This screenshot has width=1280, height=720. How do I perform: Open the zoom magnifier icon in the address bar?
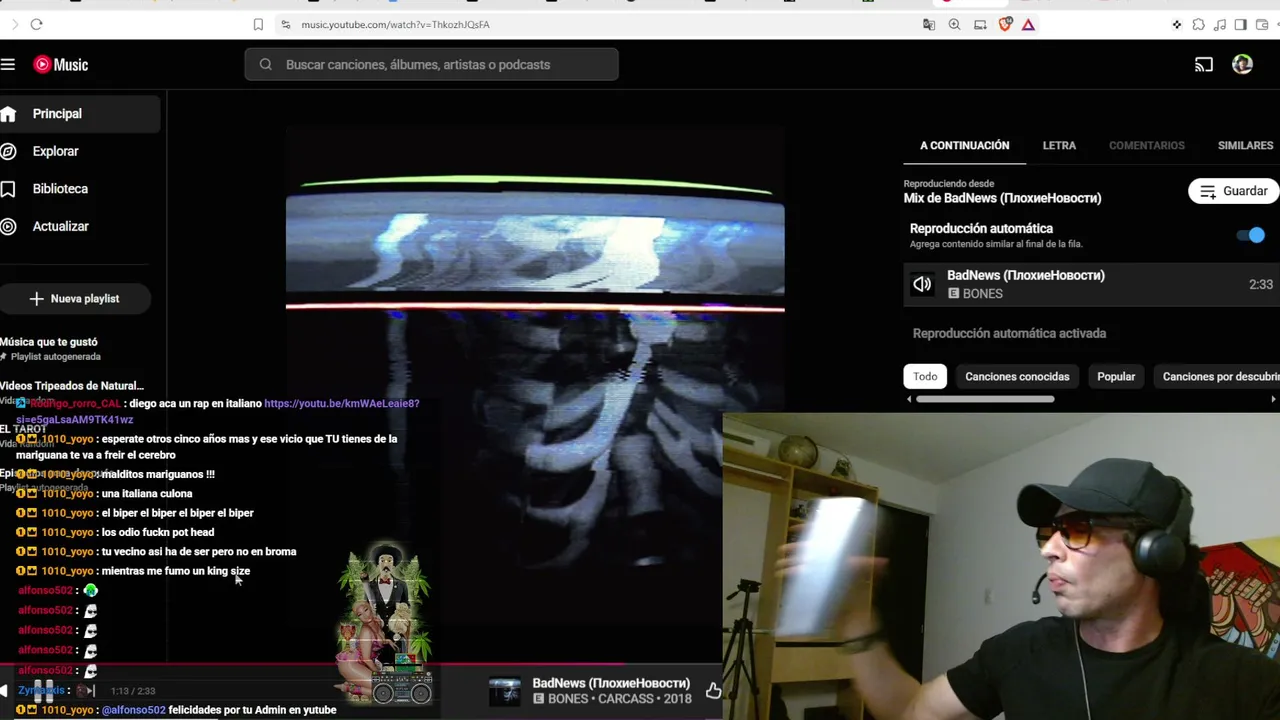(954, 24)
